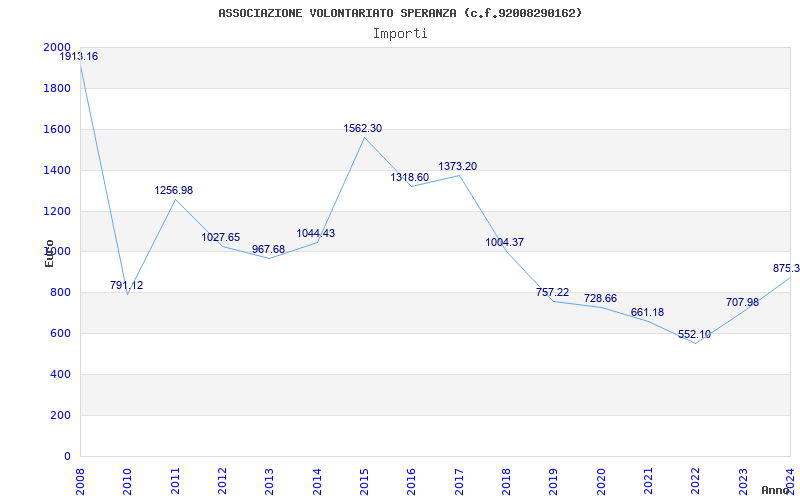The width and height of the screenshot is (800, 500).
Task: Click the 2000 y-axis tick label
Action: click(x=57, y=47)
